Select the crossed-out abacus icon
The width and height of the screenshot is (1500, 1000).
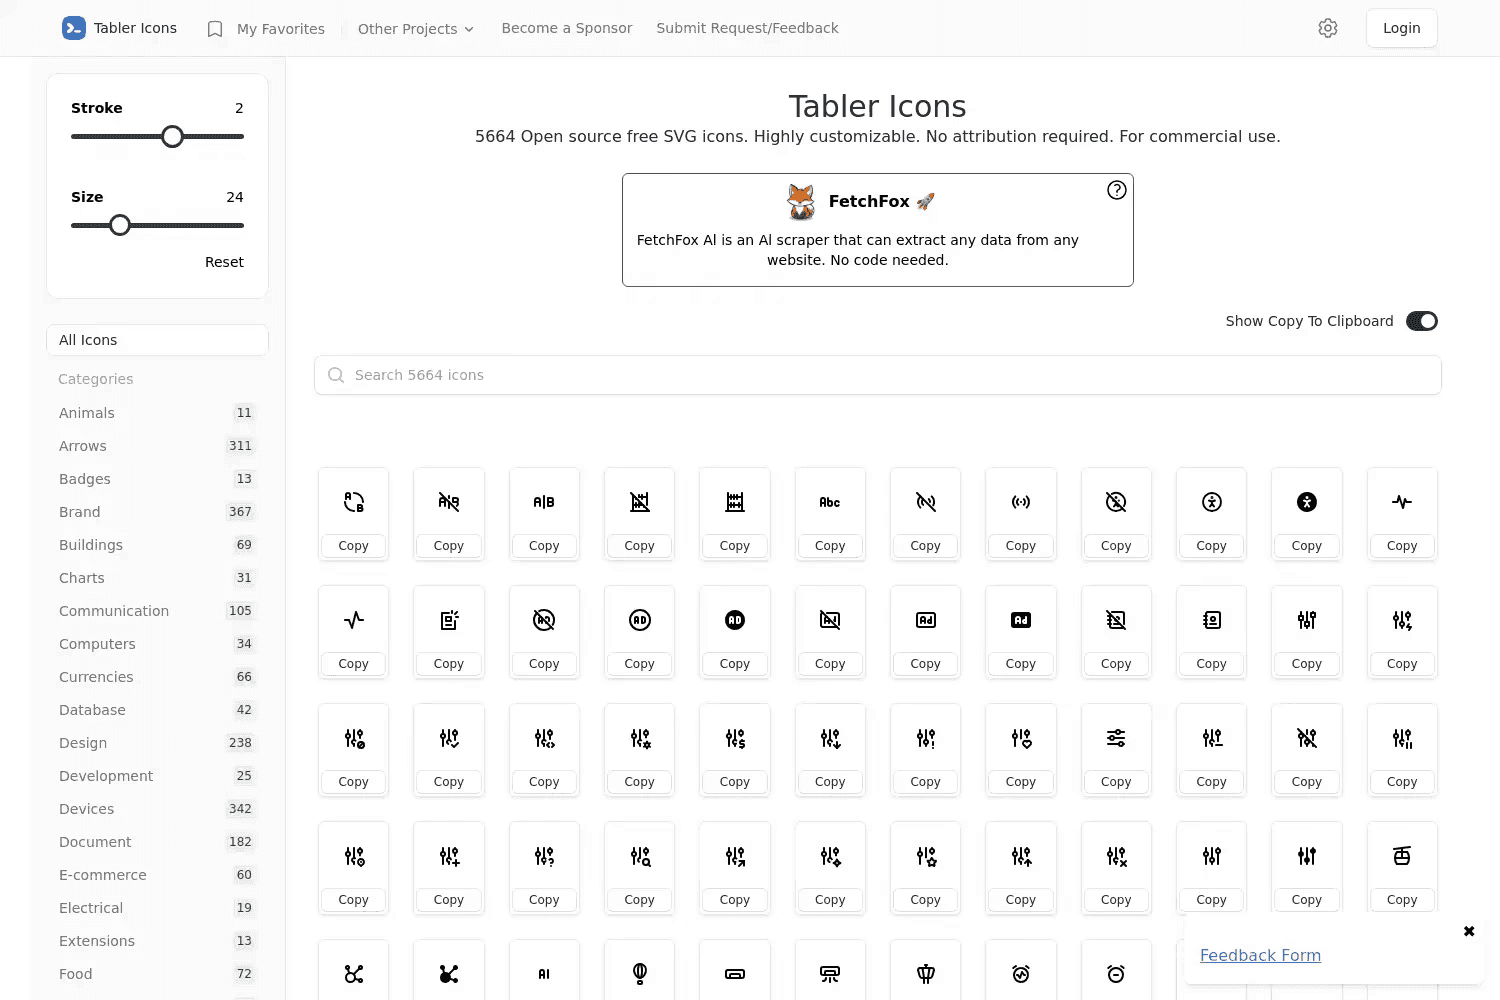pyautogui.click(x=640, y=502)
